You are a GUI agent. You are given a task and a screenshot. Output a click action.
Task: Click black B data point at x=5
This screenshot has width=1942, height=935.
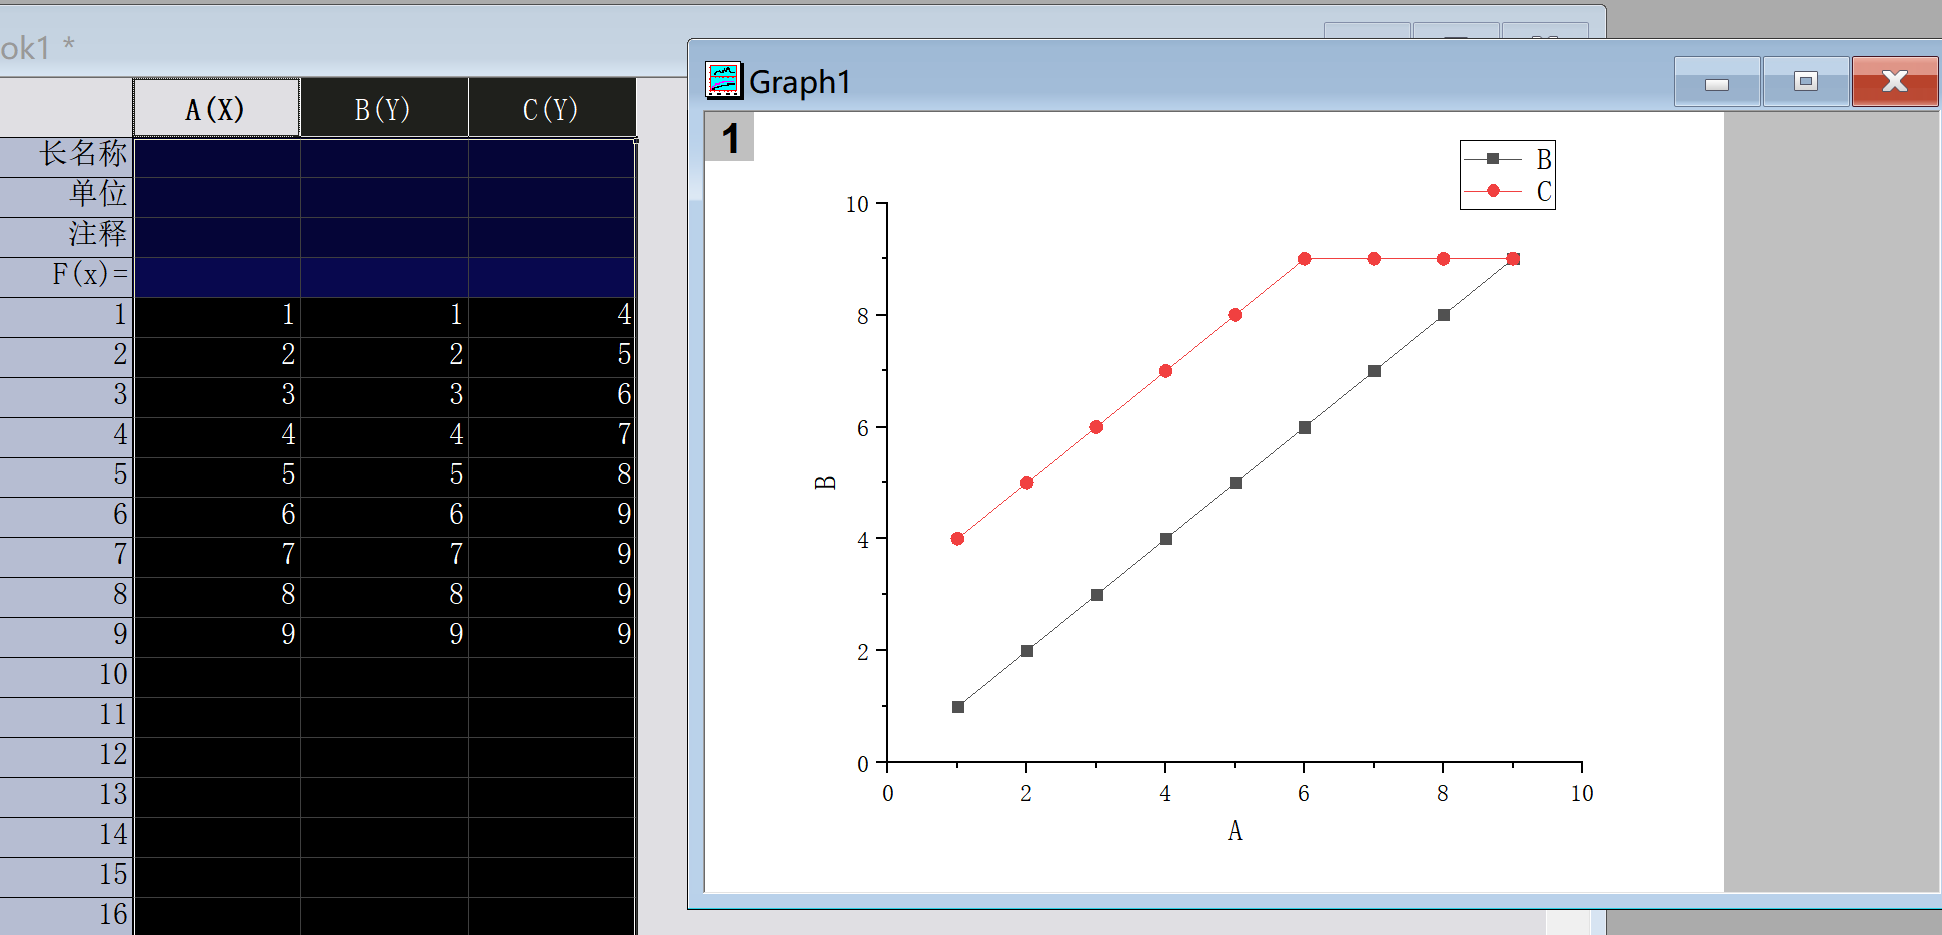(1236, 483)
